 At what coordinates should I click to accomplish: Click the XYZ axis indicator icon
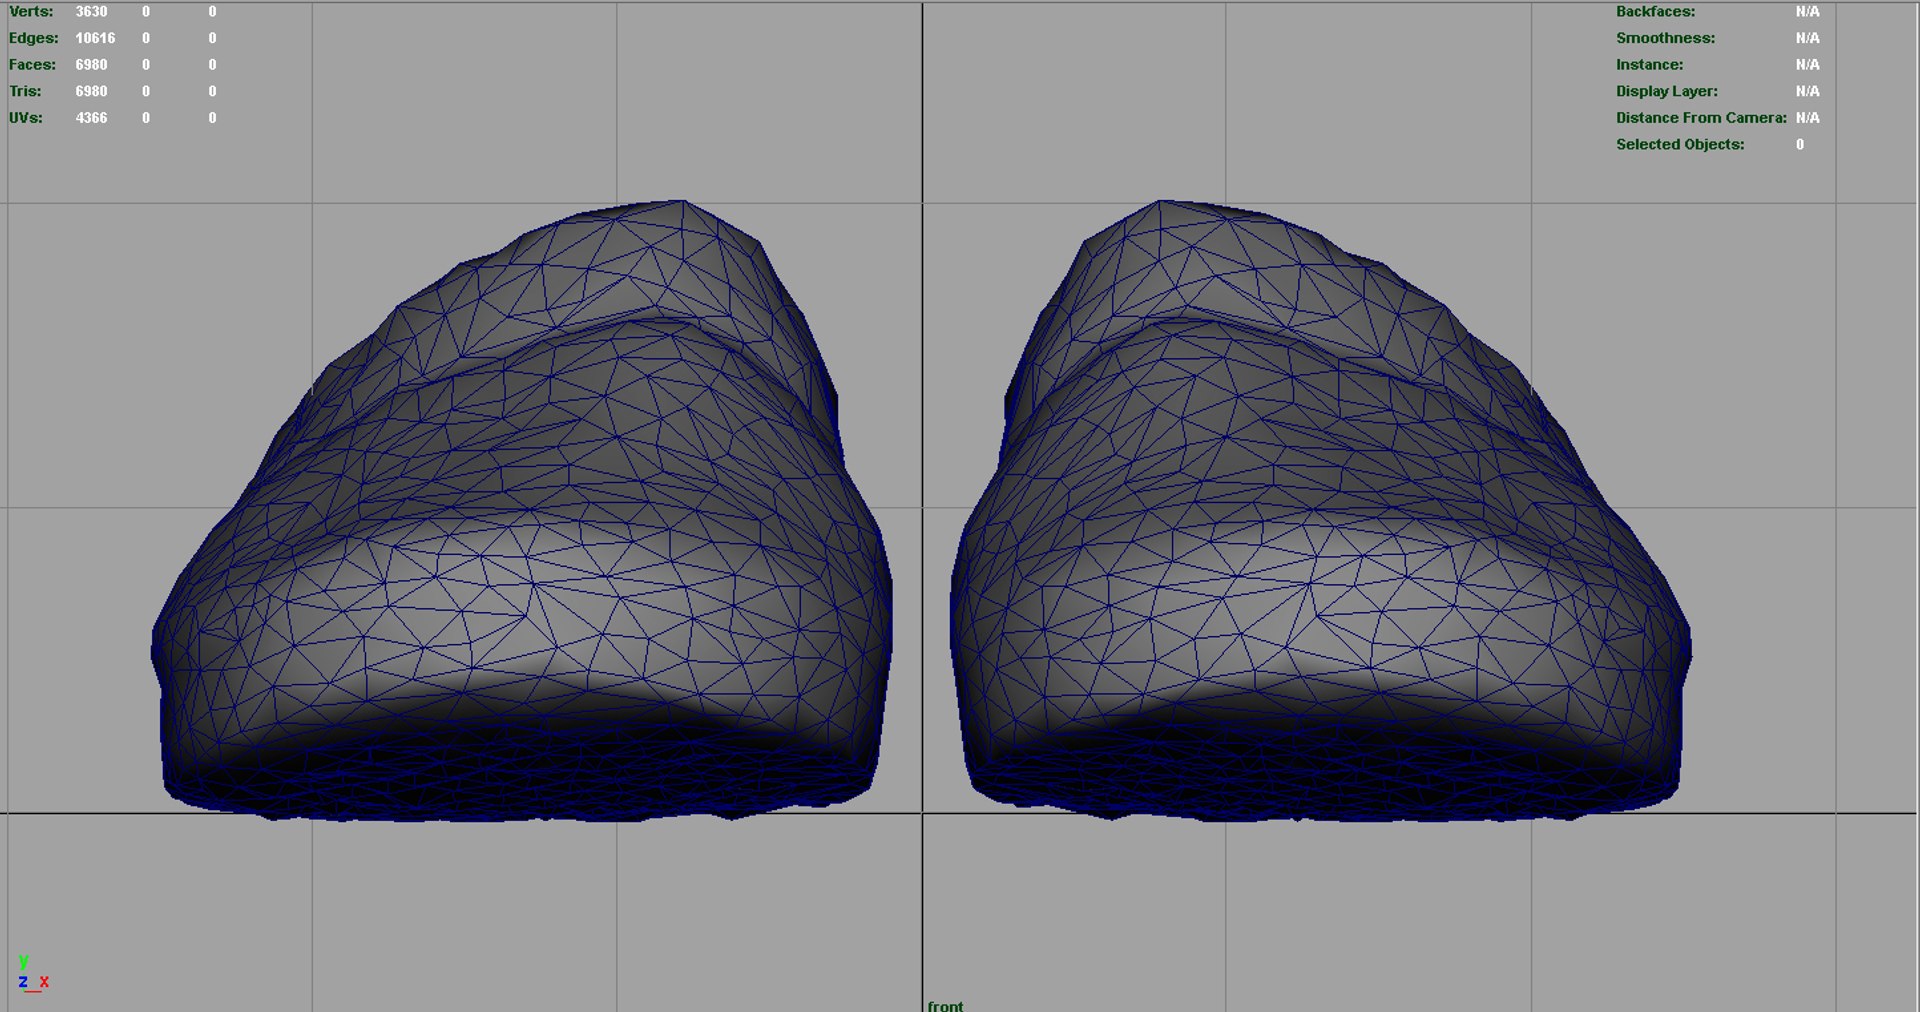click(32, 974)
